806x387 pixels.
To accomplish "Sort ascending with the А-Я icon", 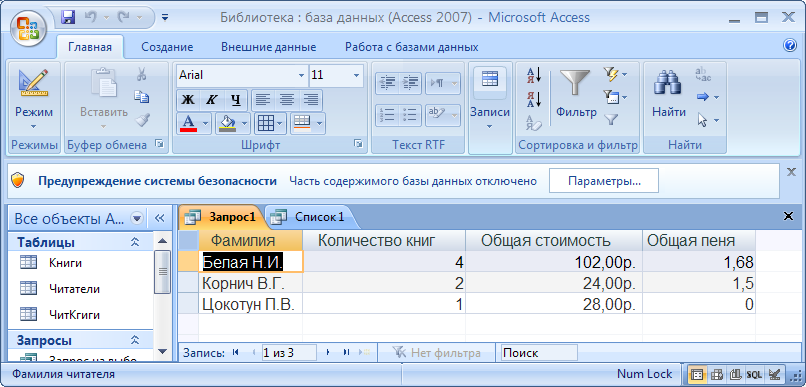I will click(x=534, y=75).
